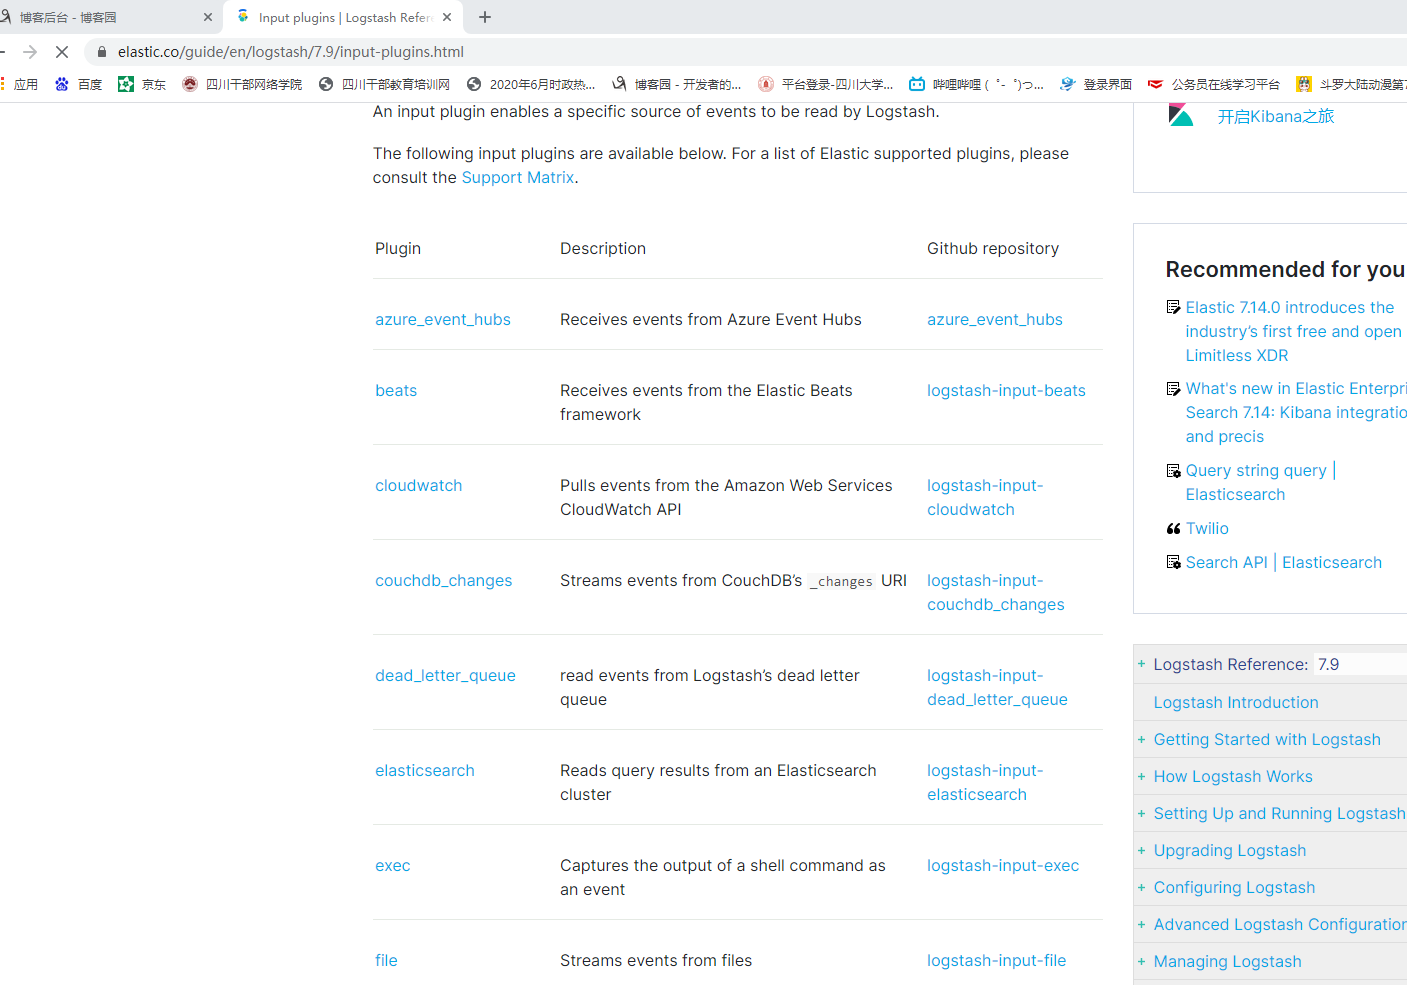Open What's new in Elastic Enterprise Search link
The height and width of the screenshot is (985, 1407).
[1296, 412]
